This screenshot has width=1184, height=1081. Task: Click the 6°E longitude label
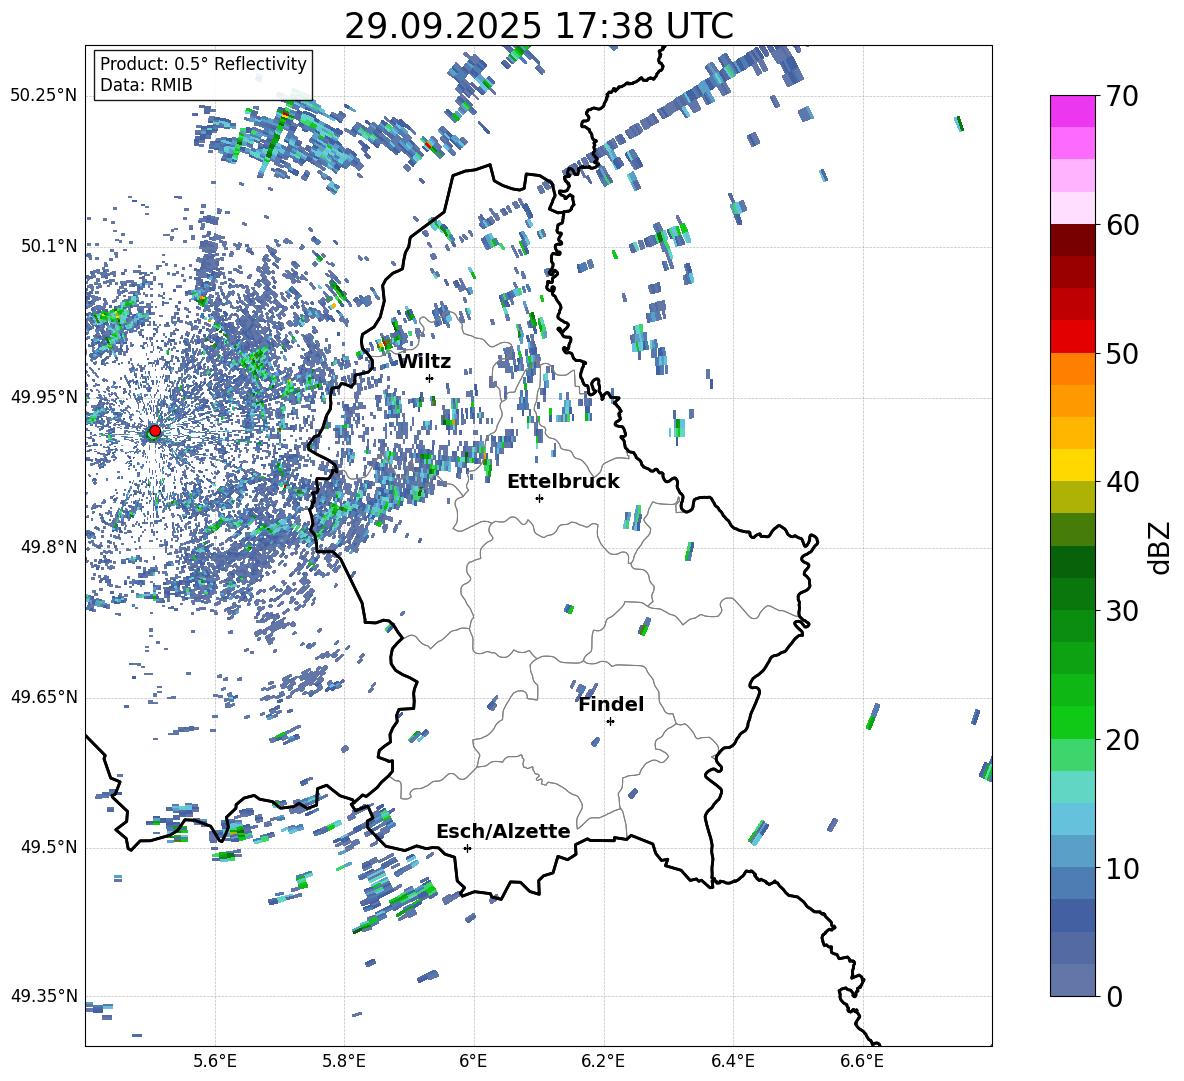point(473,1061)
